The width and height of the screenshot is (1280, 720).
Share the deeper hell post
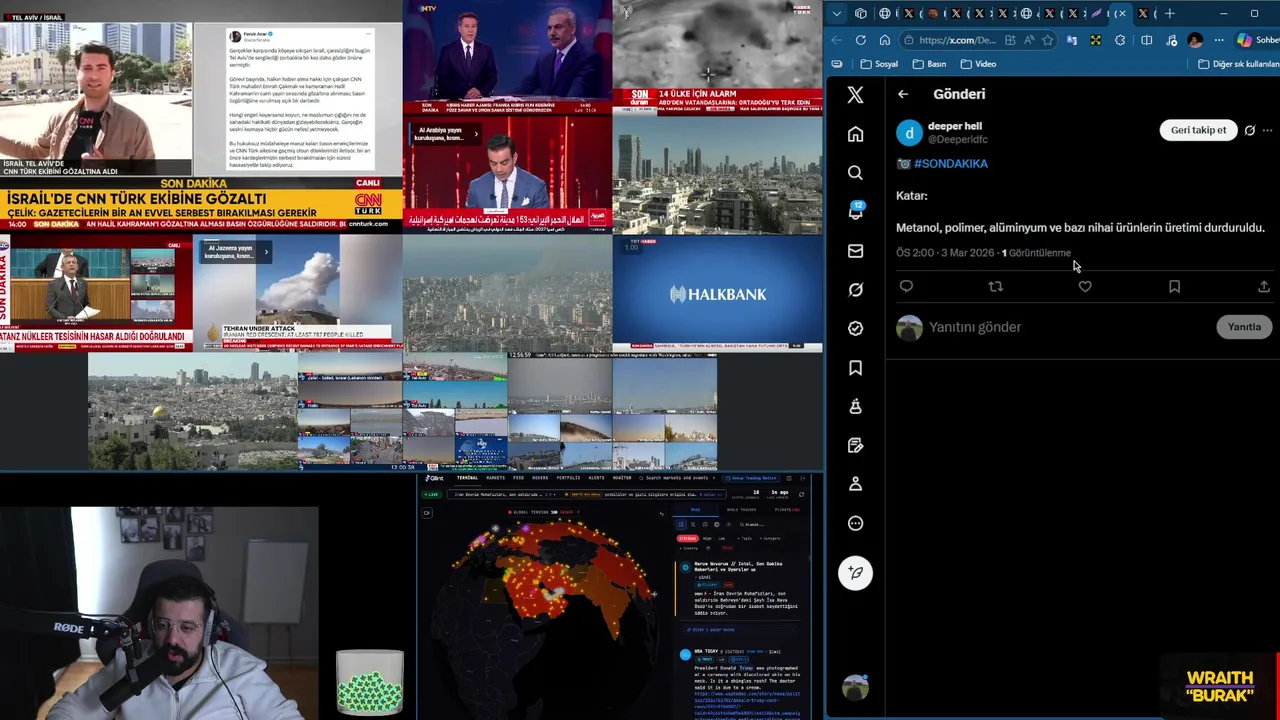click(x=1264, y=286)
